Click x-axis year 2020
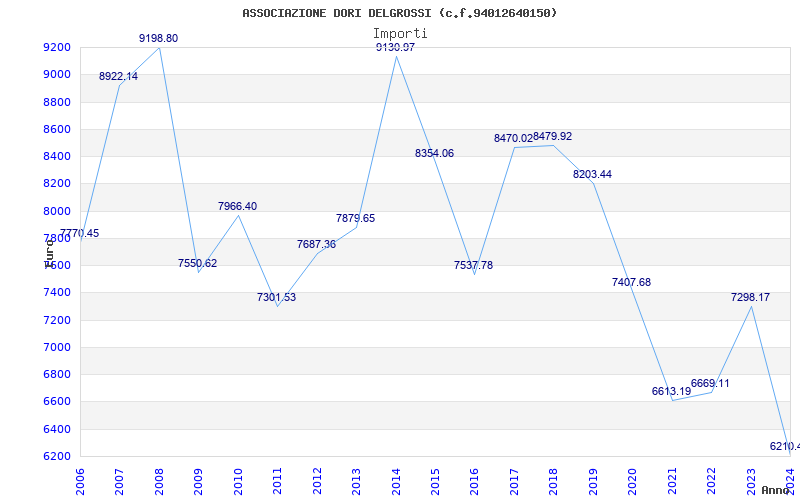This screenshot has width=800, height=500. click(633, 482)
